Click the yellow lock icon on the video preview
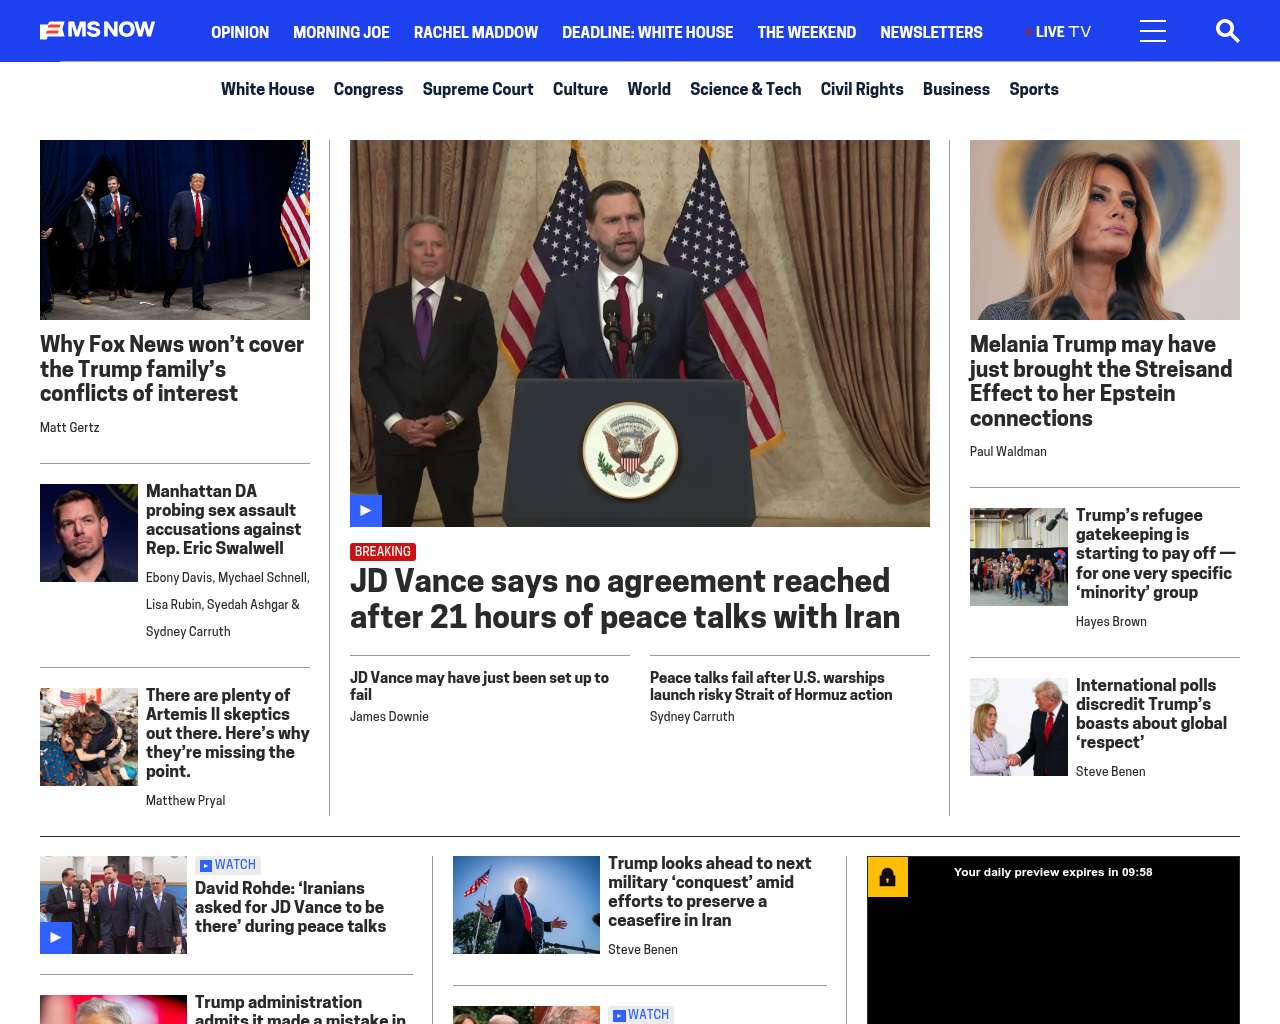The height and width of the screenshot is (1024, 1280). pyautogui.click(x=887, y=877)
